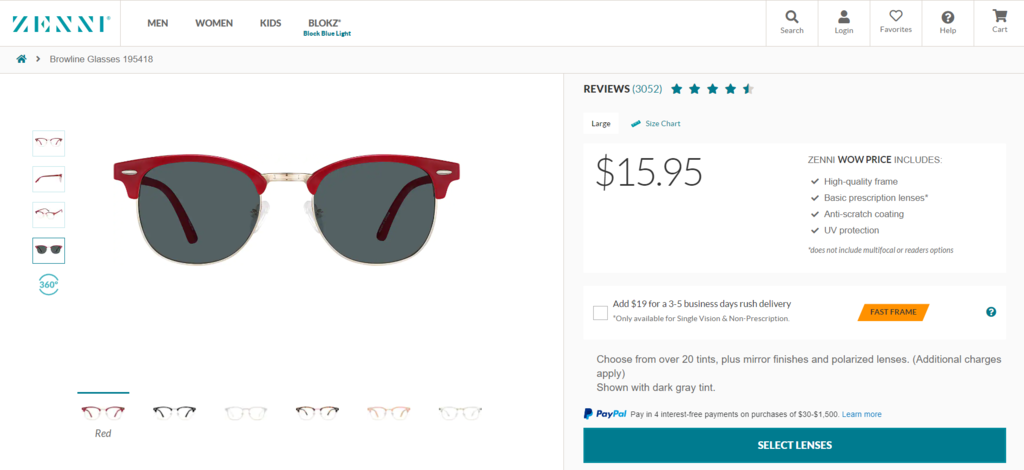Open the KIDS menu

[270, 23]
